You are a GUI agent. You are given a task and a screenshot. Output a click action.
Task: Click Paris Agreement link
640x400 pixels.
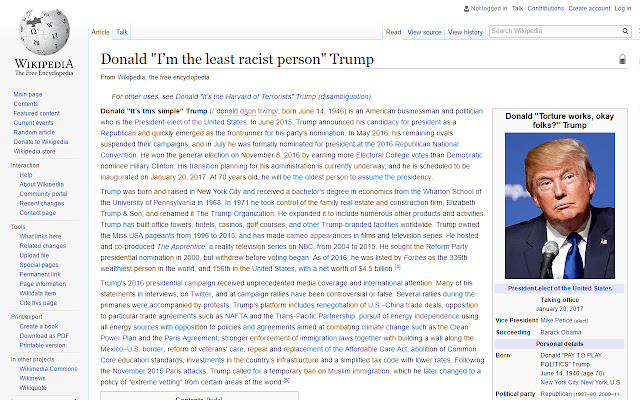[191, 338]
